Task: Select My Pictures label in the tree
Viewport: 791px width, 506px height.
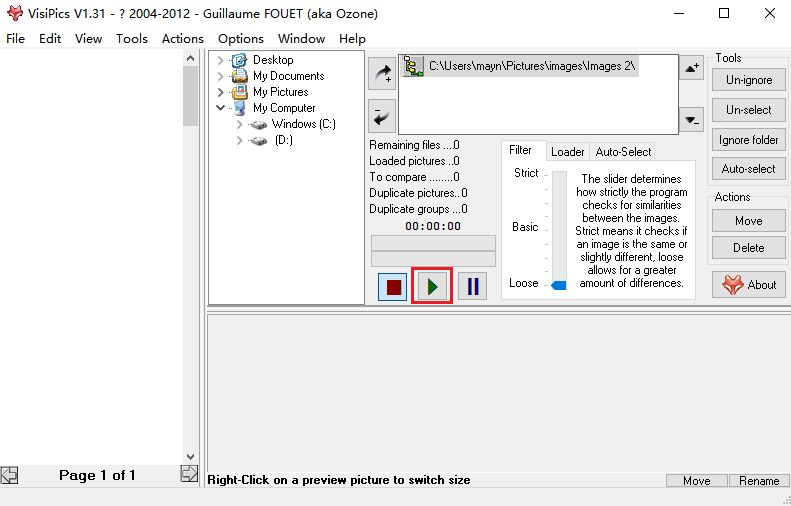Action: [280, 92]
